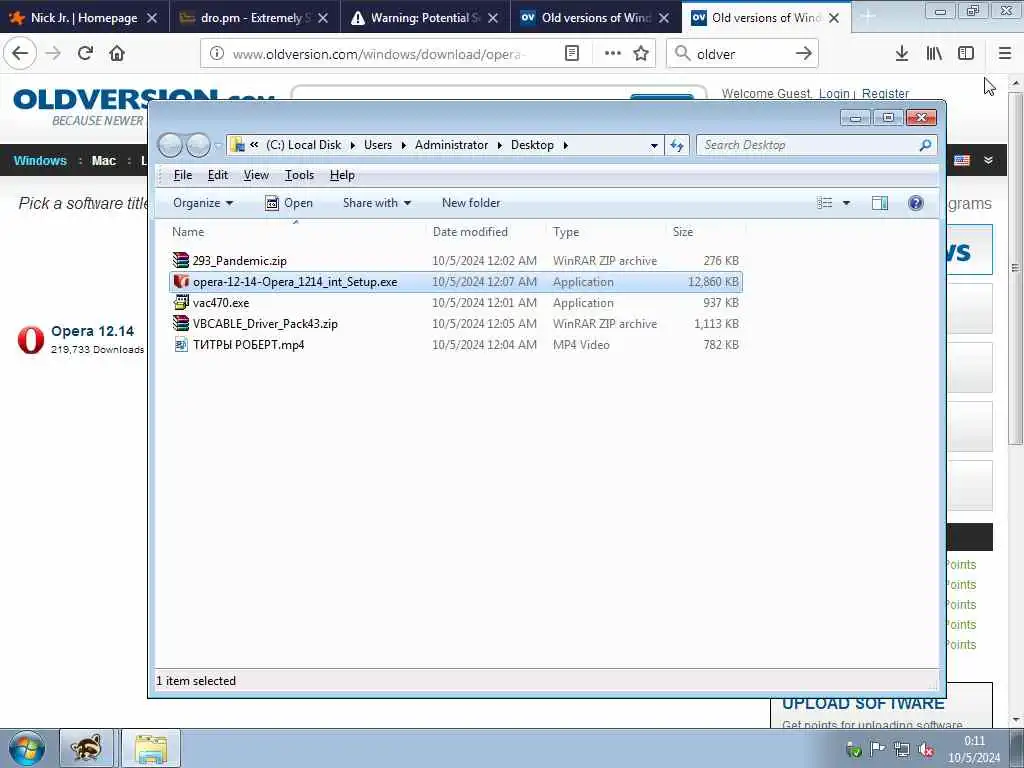Expand Organize dropdown

click(203, 203)
